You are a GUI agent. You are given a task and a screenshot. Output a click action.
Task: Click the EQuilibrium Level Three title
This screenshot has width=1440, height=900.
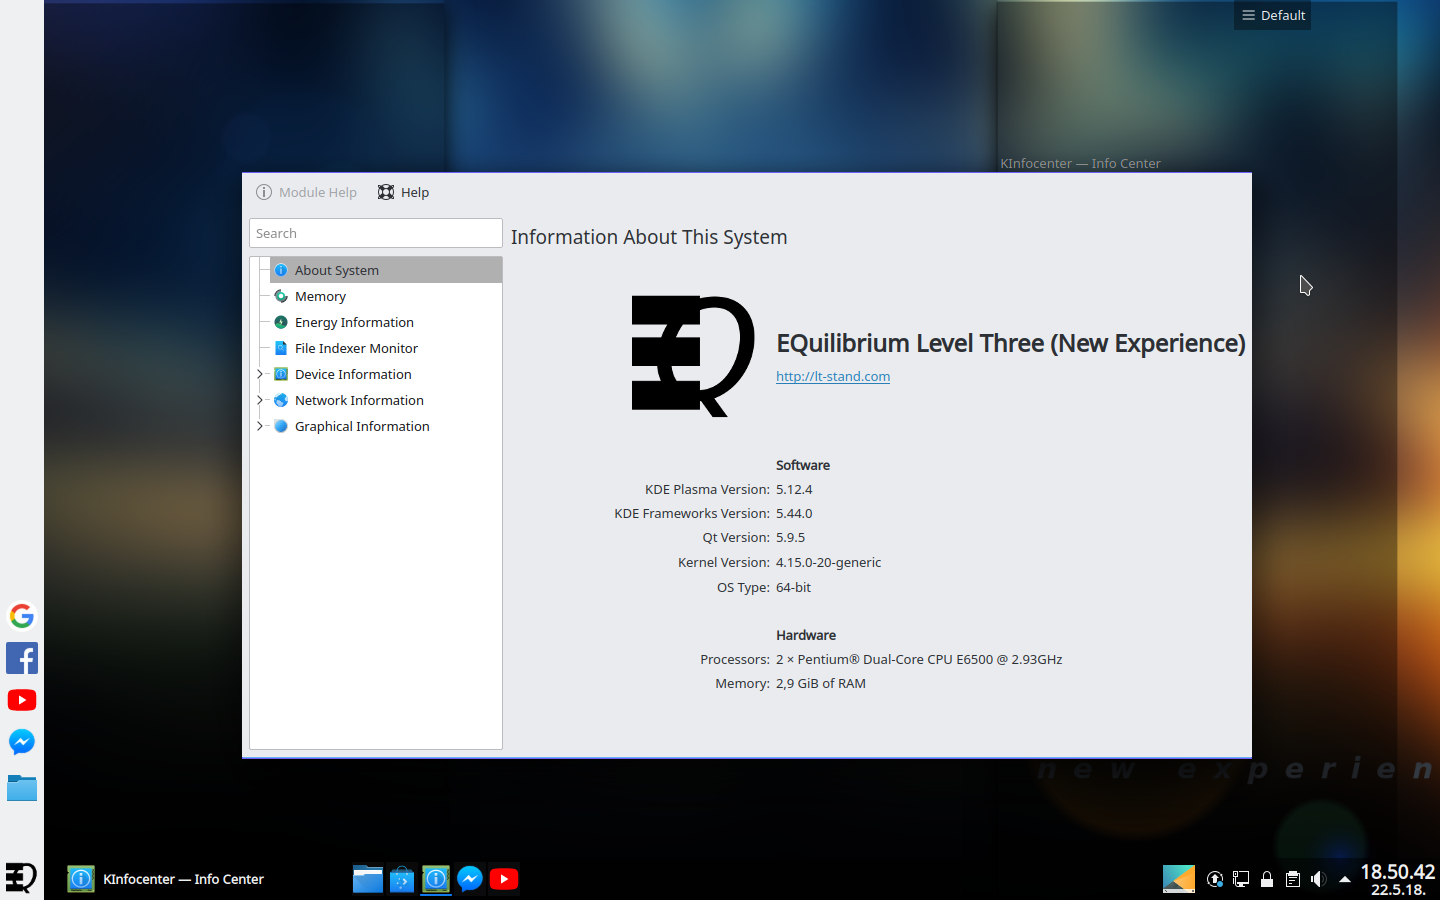(1011, 343)
